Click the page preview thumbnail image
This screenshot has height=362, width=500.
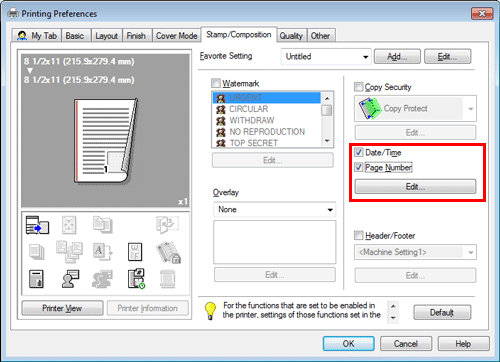point(106,141)
